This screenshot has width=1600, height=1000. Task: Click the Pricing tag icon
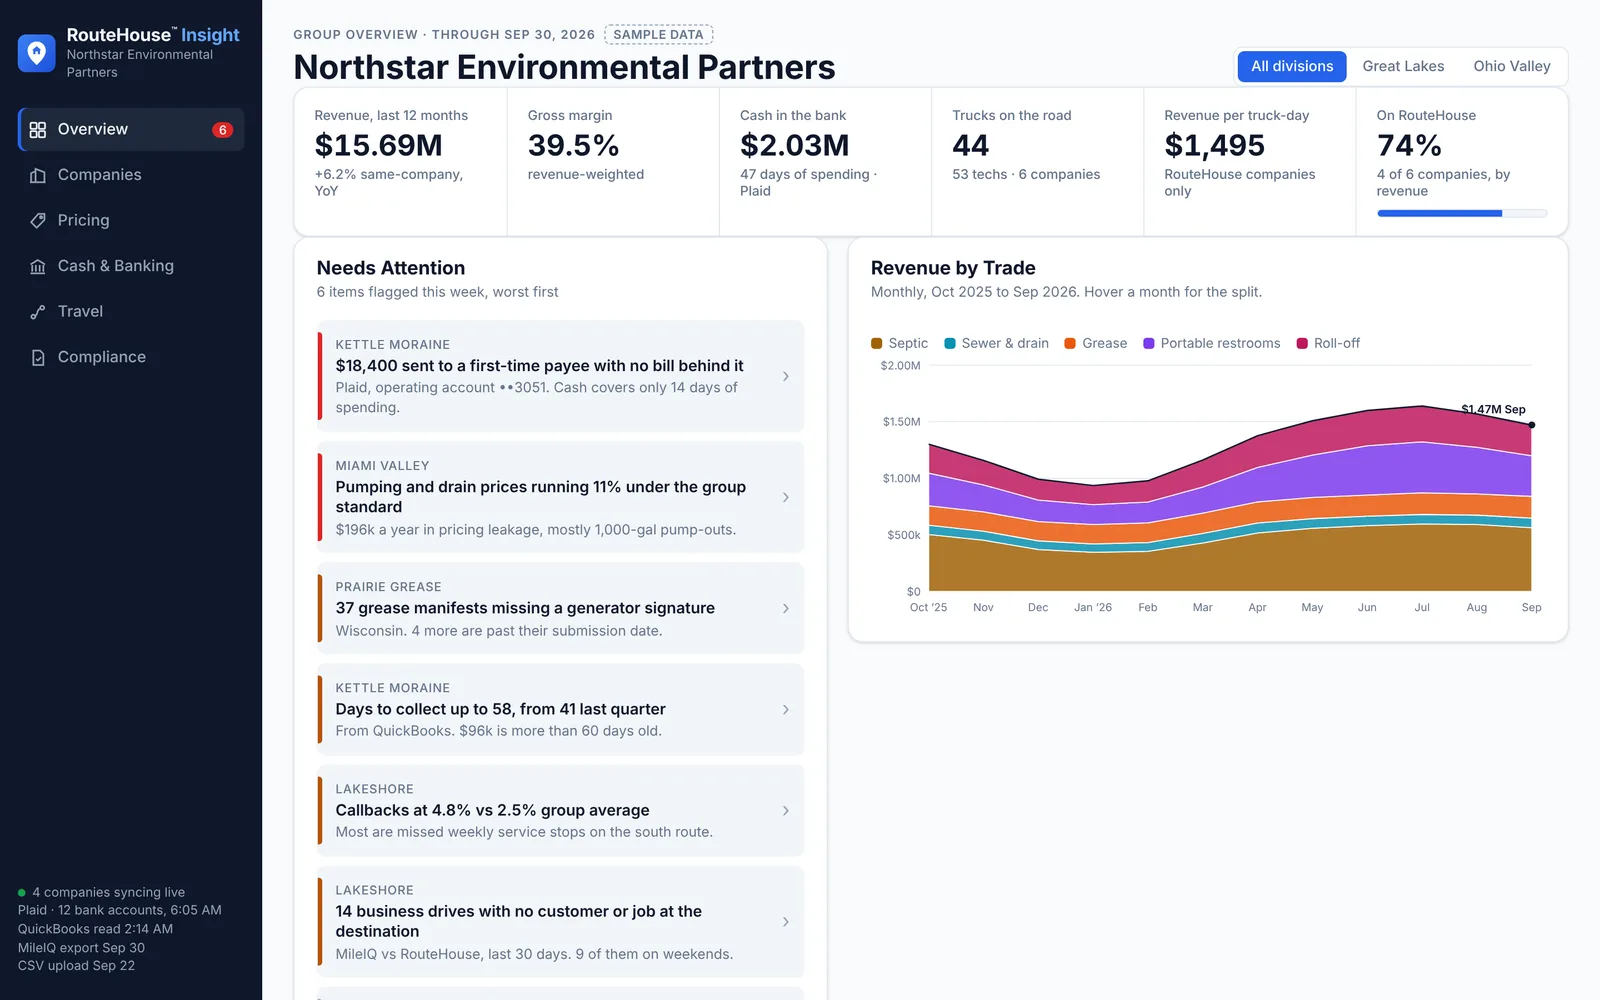pos(38,221)
